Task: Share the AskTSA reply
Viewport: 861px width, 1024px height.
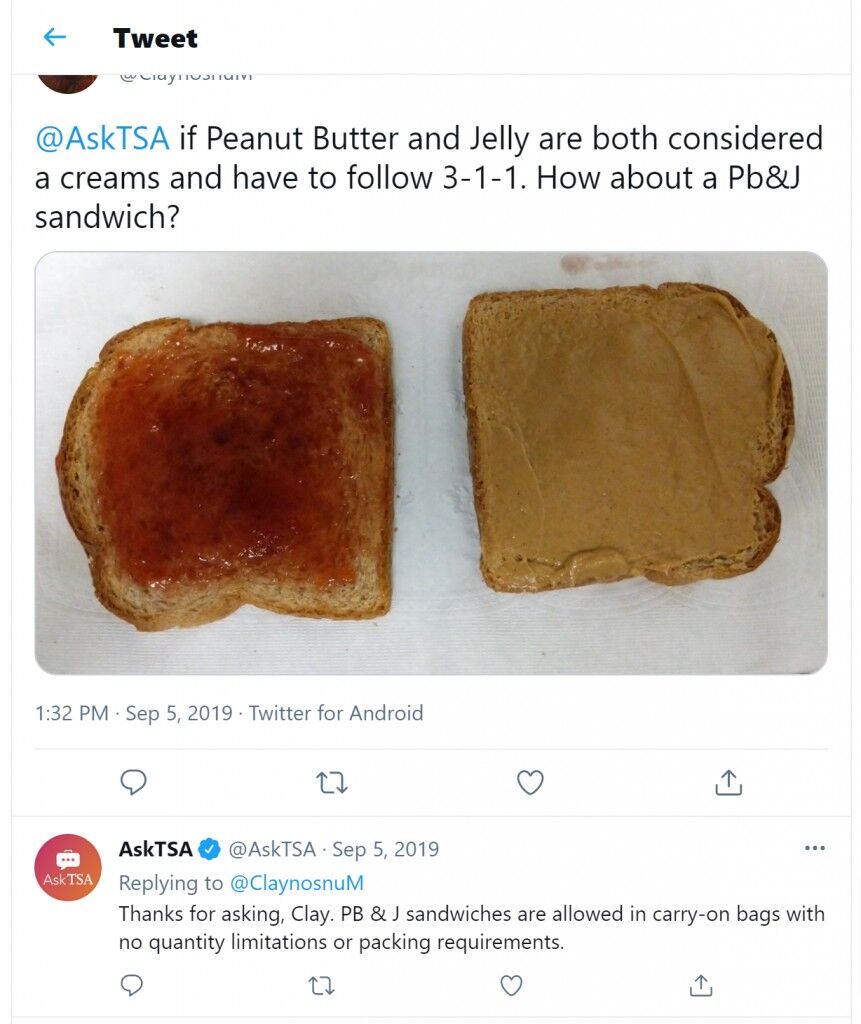Action: click(701, 985)
